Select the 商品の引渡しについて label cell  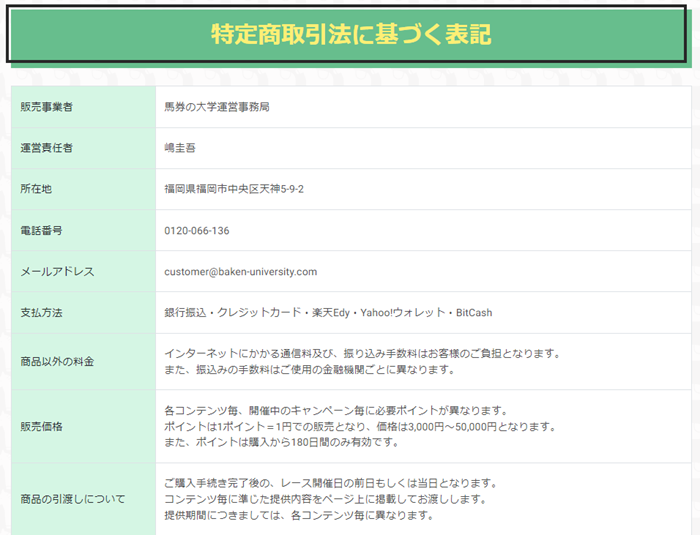click(83, 499)
